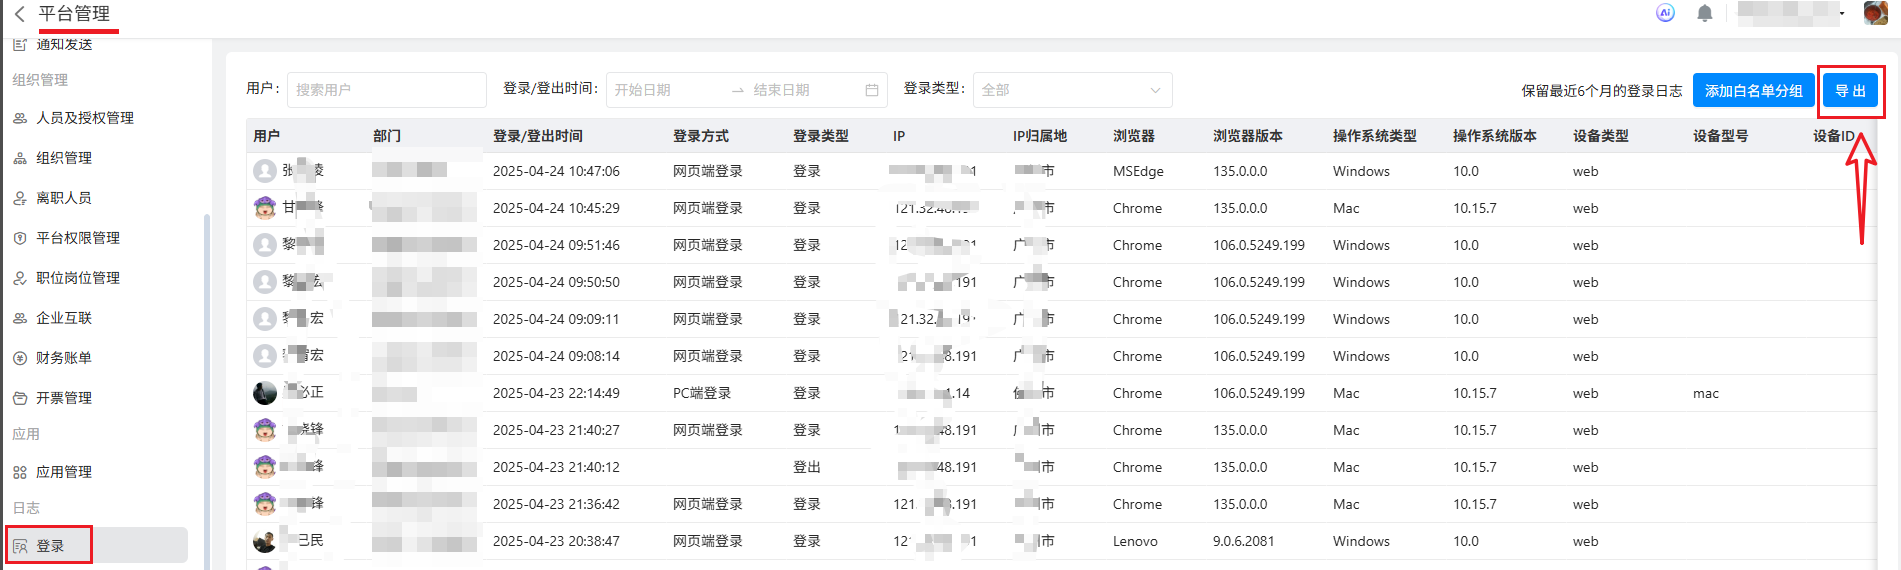Select the 登录 log menu item
1901x570 pixels.
click(x=50, y=546)
